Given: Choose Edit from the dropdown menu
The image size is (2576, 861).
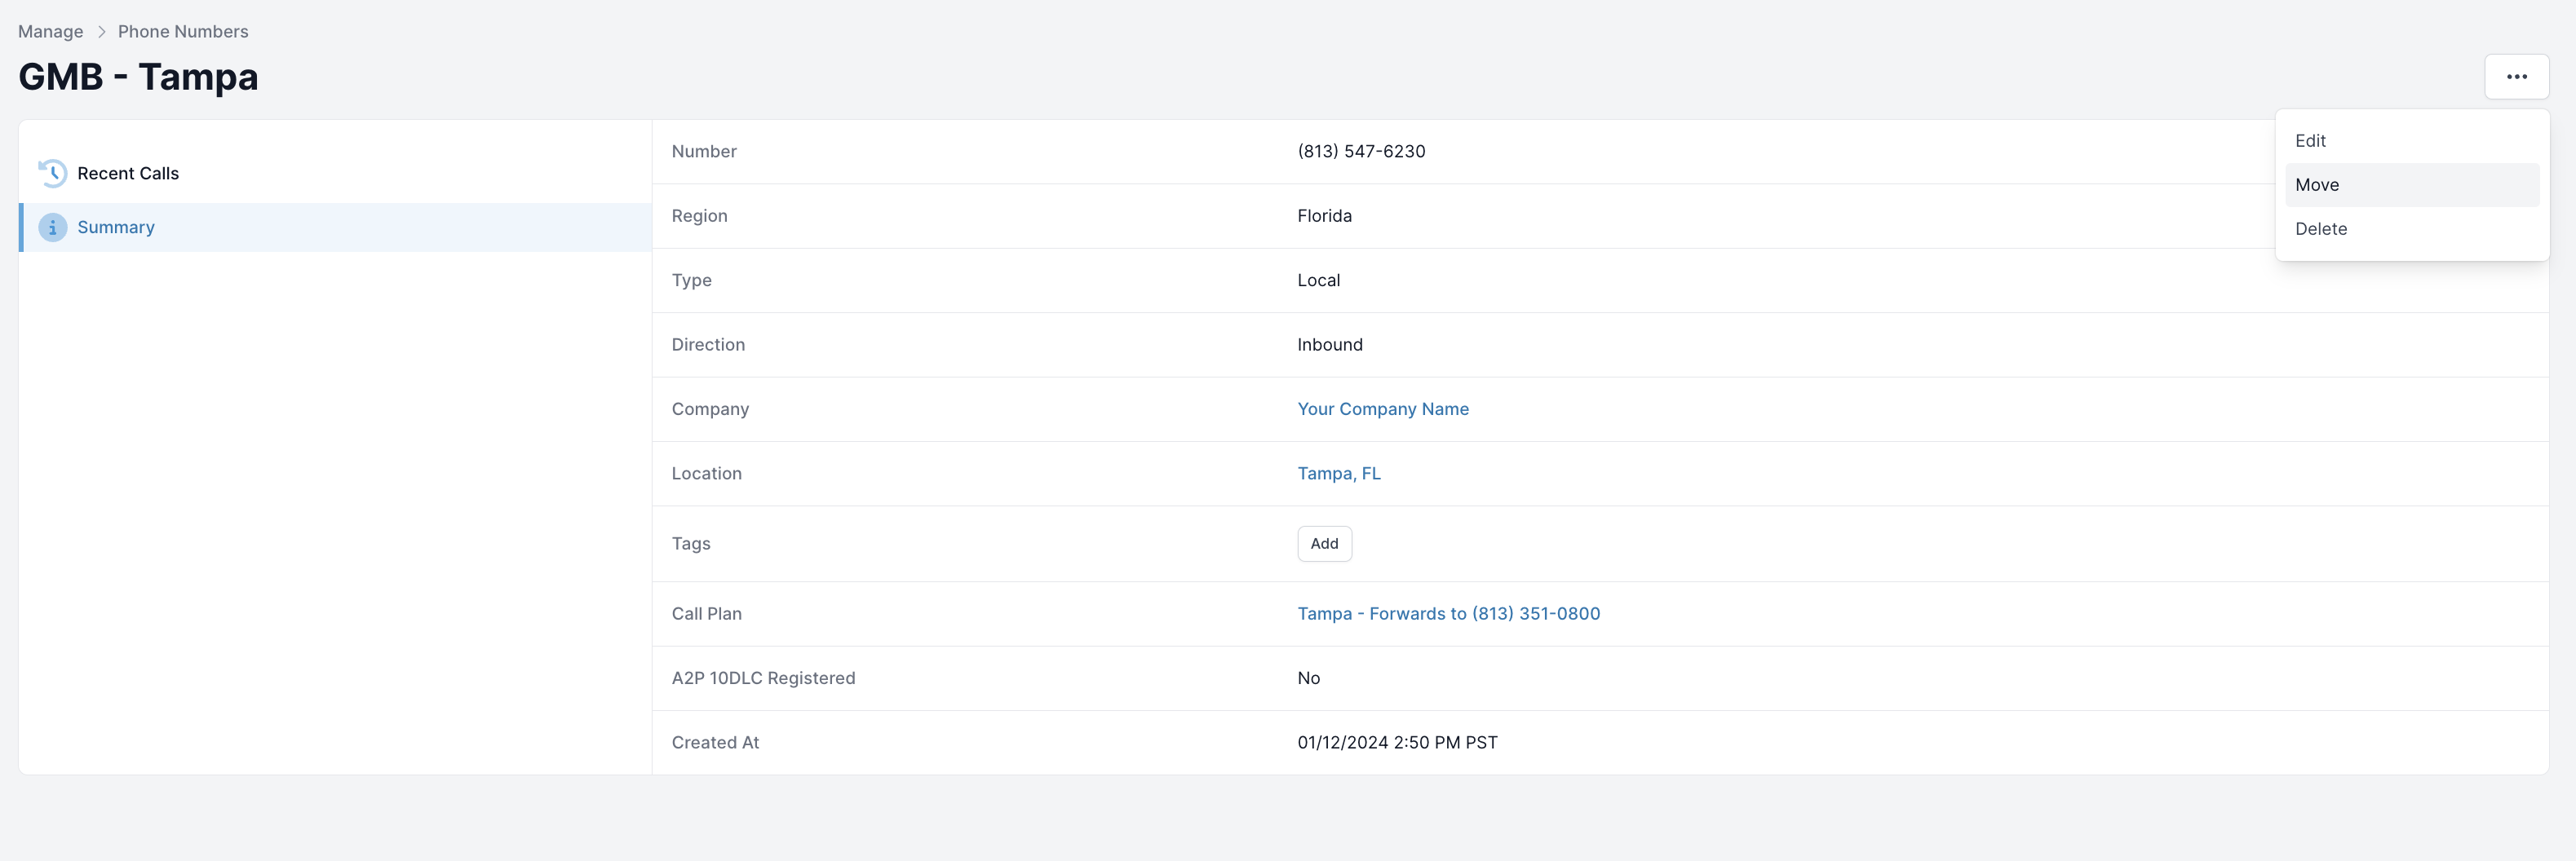Looking at the screenshot, I should click(2411, 141).
